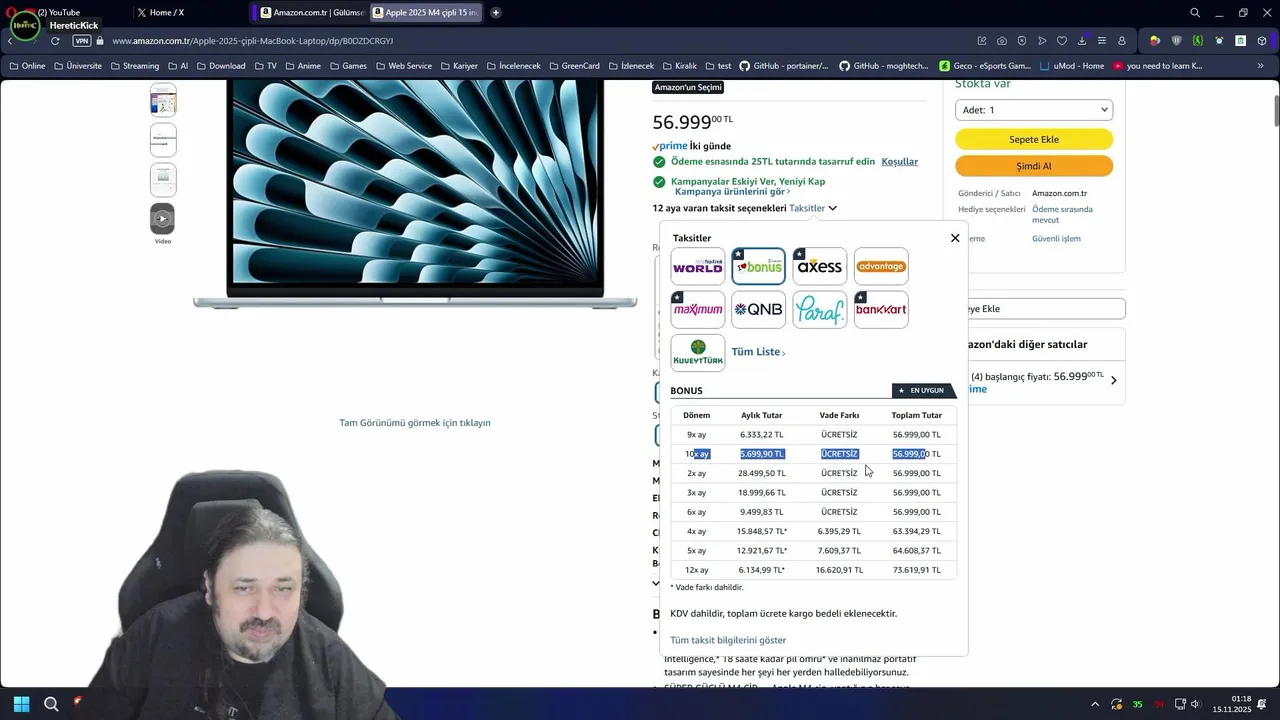Toggle the VPN badge in address bar
Image resolution: width=1280 pixels, height=720 pixels.
tap(82, 41)
